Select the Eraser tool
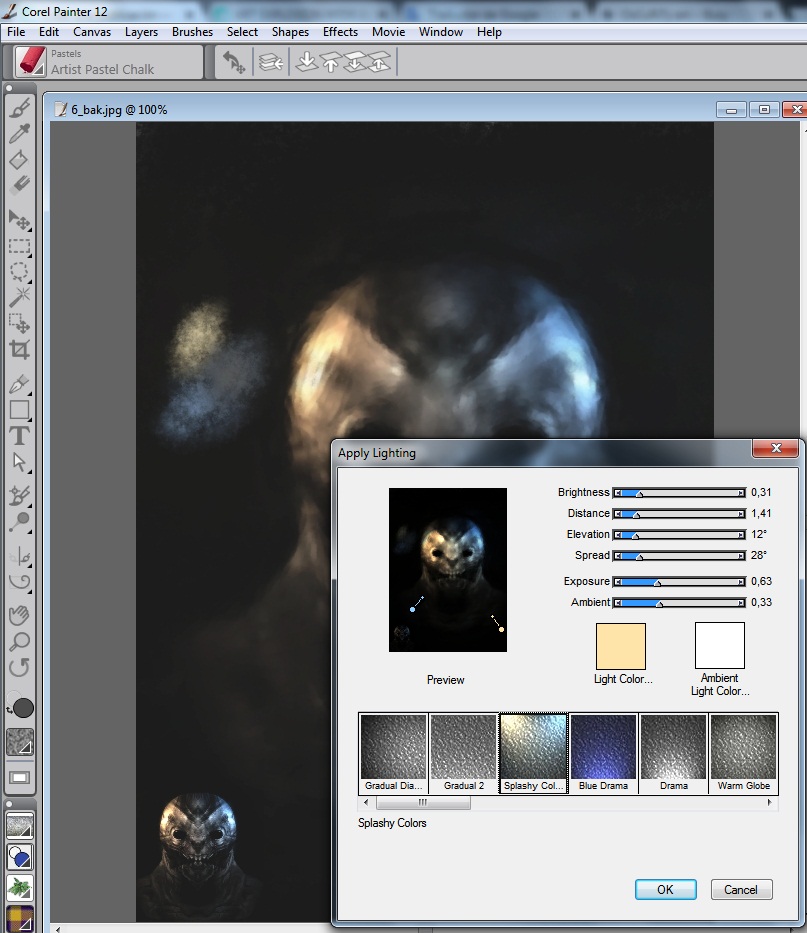Screen dimensions: 807x933 19,184
